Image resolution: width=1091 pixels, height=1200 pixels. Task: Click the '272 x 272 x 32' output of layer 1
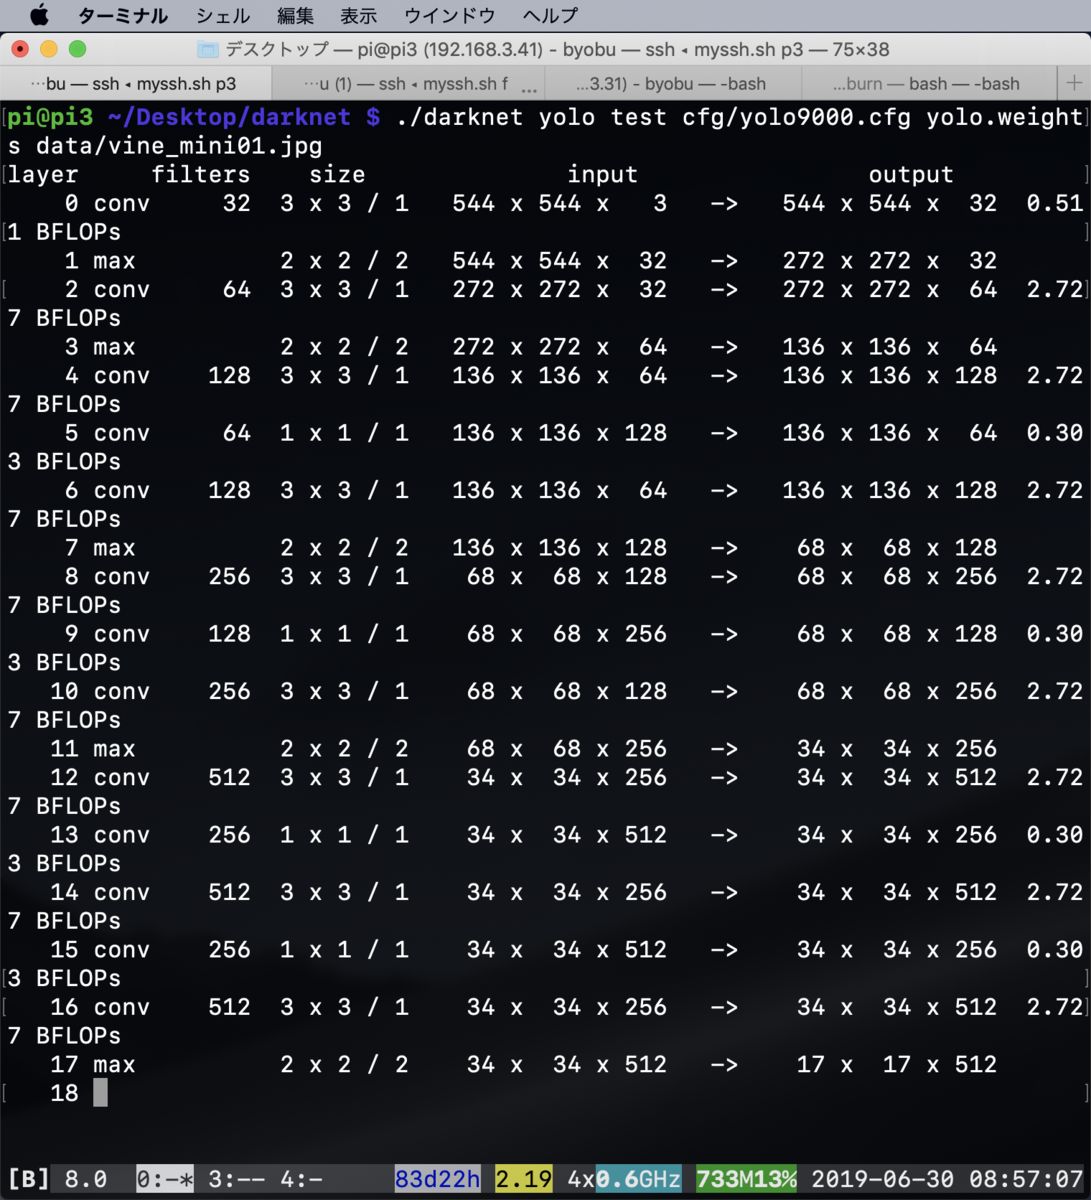pyautogui.click(x=890, y=261)
